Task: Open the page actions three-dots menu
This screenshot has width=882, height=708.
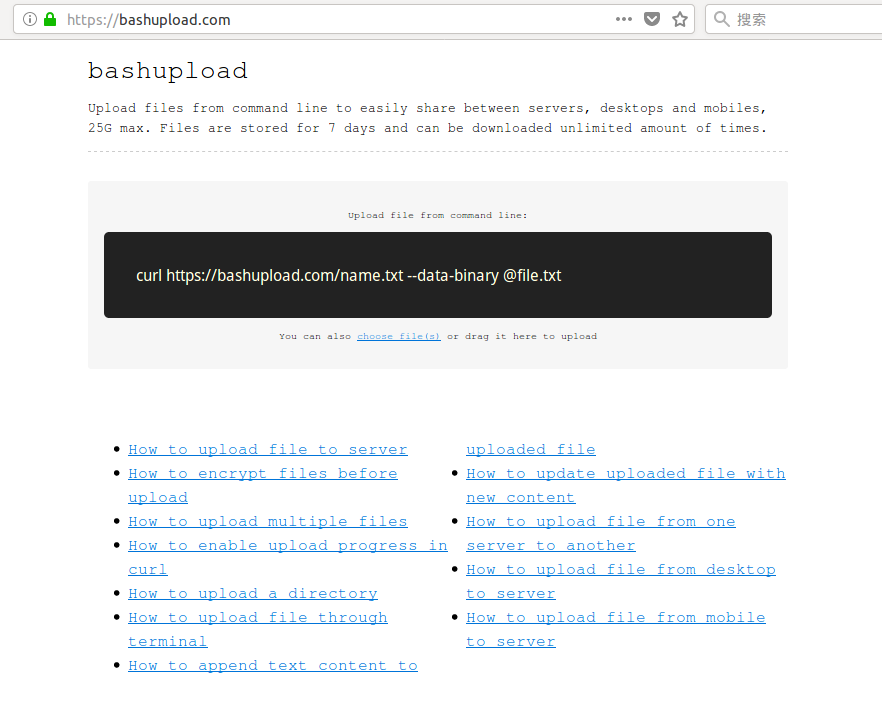Action: (x=624, y=19)
